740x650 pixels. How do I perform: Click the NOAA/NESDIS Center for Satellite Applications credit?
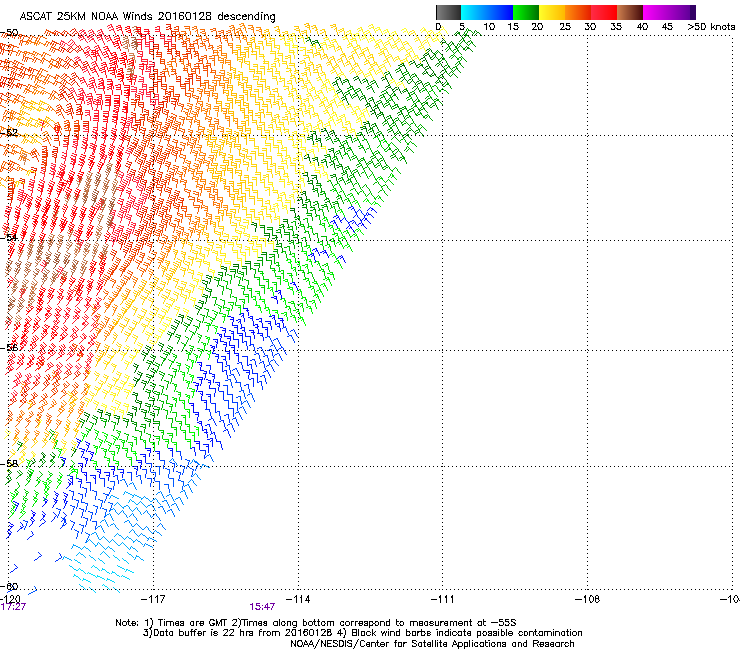(x=432, y=644)
